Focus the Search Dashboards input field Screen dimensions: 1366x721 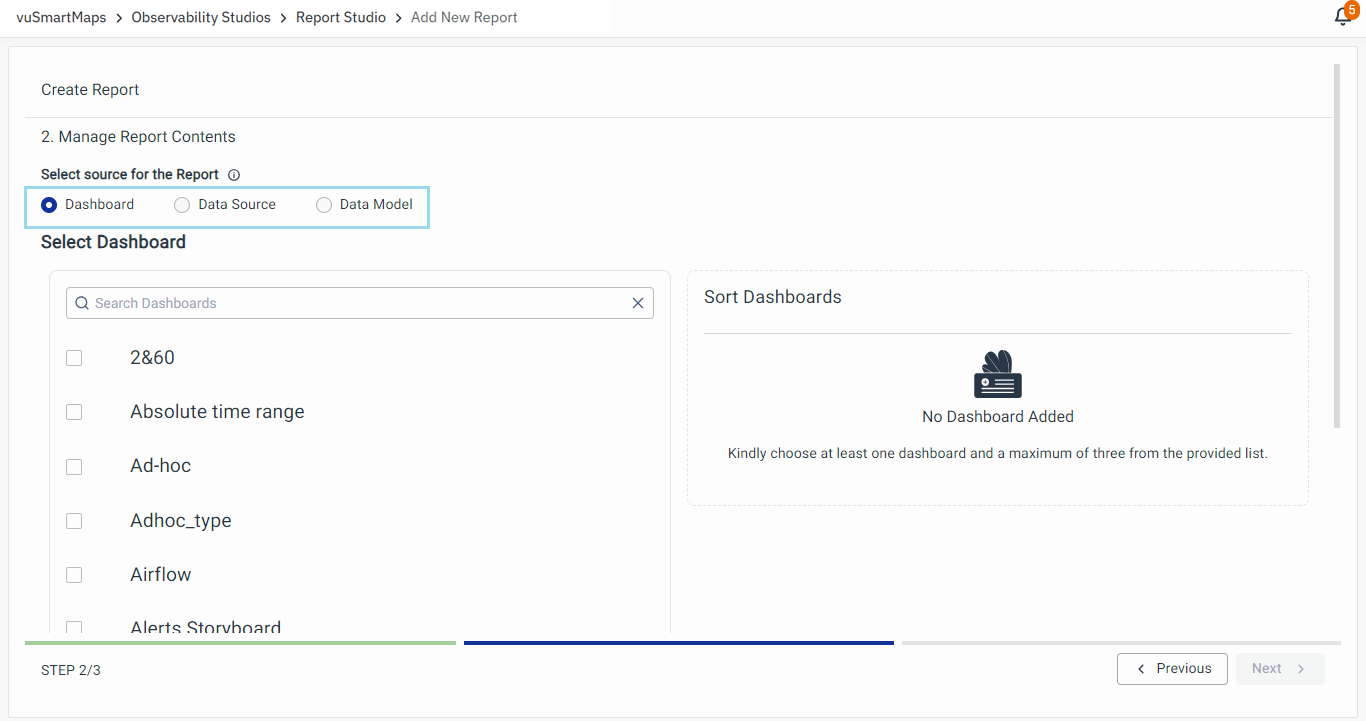pyautogui.click(x=360, y=303)
